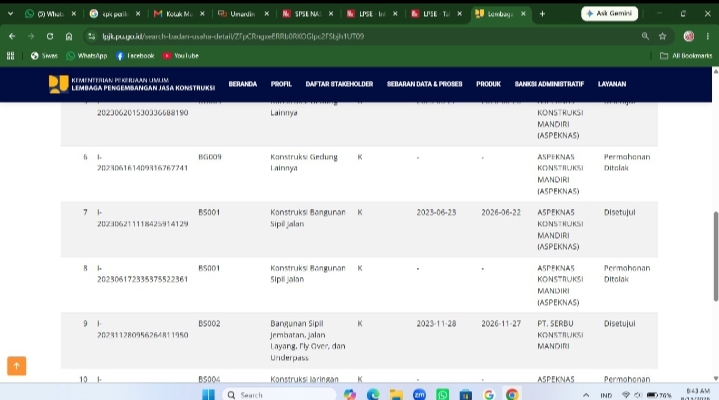Switch to the kpk Google search tab

tap(115, 14)
